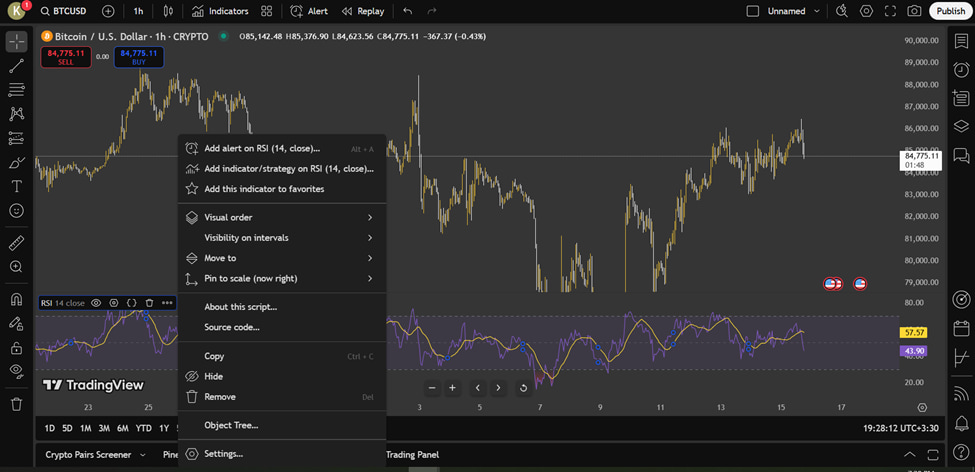This screenshot has width=975, height=472.
Task: Open the Trading Panel tab
Action: click(413, 455)
